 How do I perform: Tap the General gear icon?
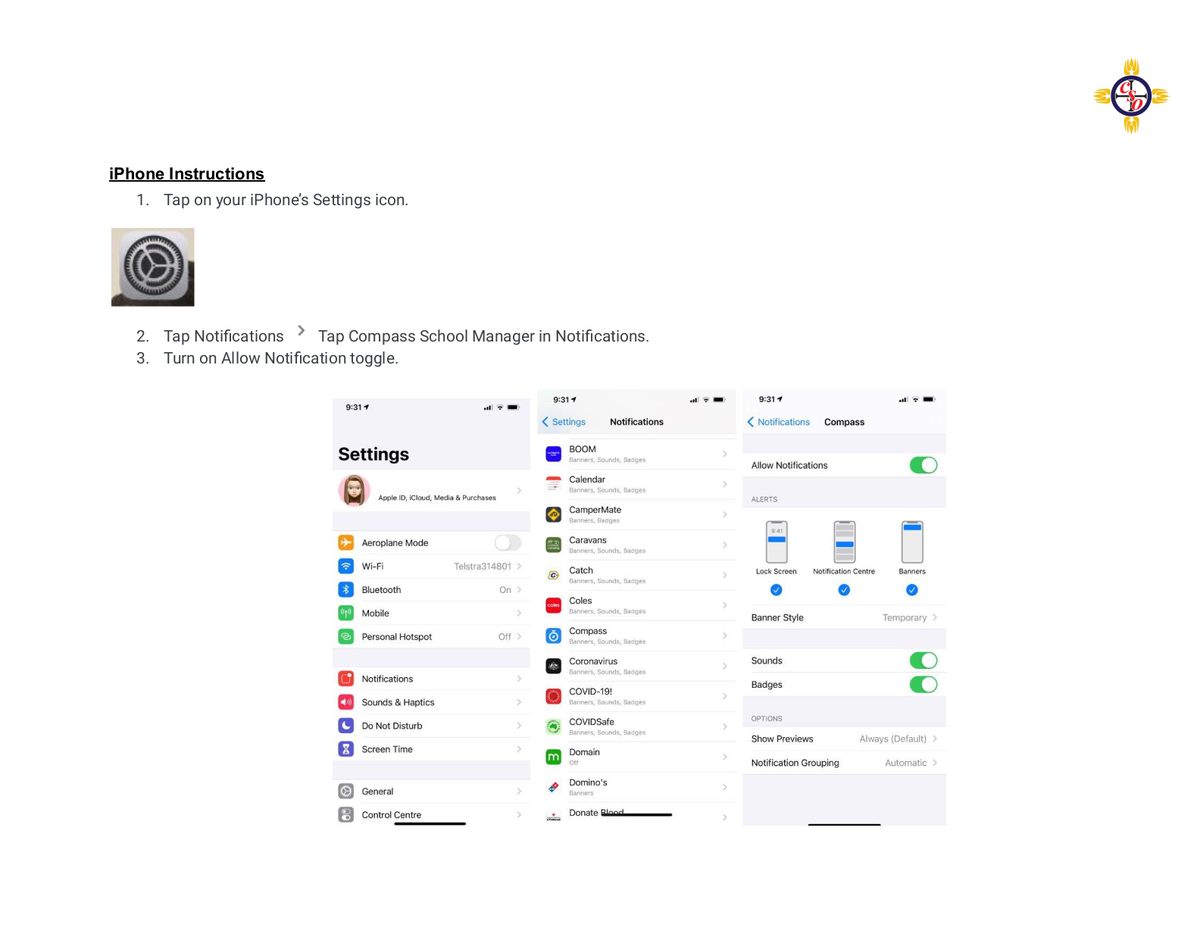point(346,791)
